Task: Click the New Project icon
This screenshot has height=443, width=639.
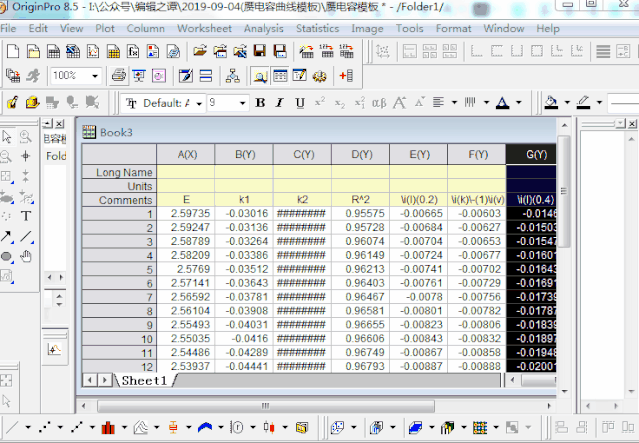Action: coord(12,51)
